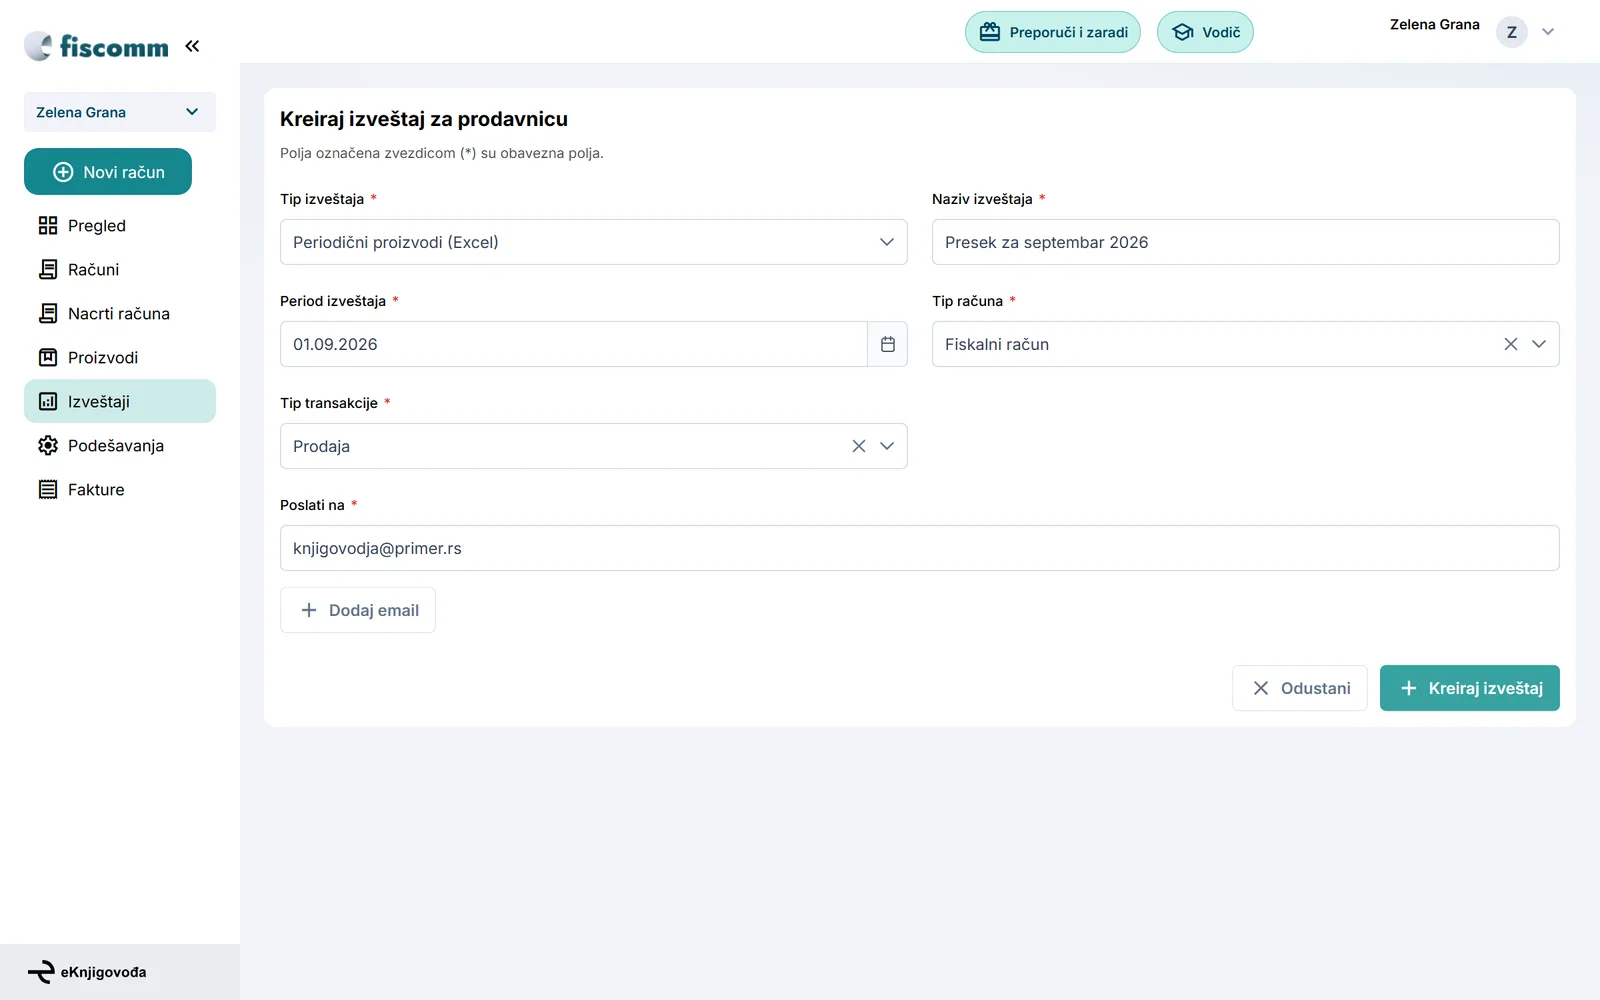Clear the Tip računa selection
Viewport: 1600px width, 1000px height.
[1510, 344]
